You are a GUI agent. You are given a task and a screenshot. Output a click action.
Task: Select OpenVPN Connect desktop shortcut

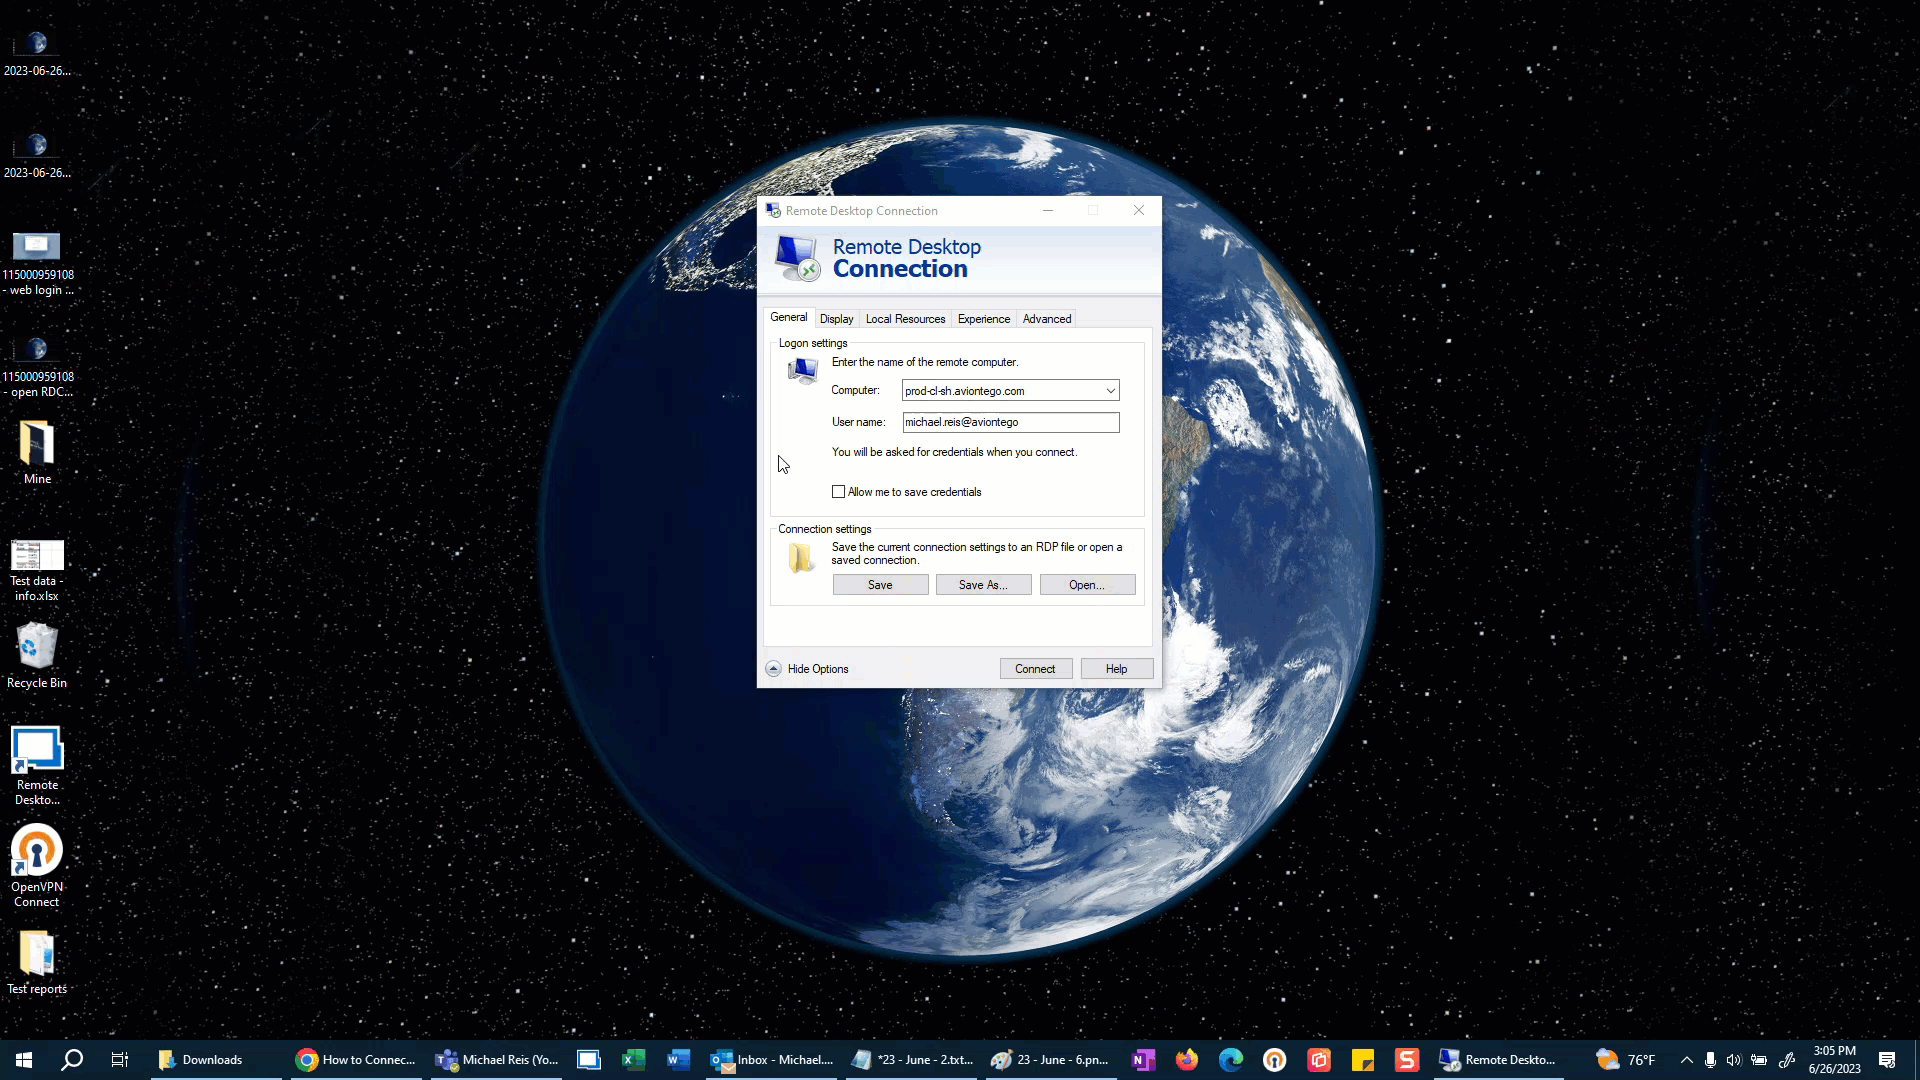37,866
